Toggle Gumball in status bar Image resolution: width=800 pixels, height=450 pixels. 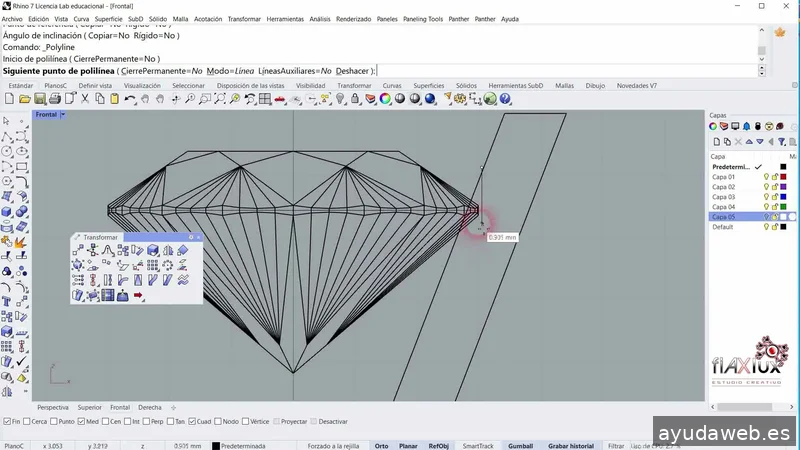click(x=520, y=446)
